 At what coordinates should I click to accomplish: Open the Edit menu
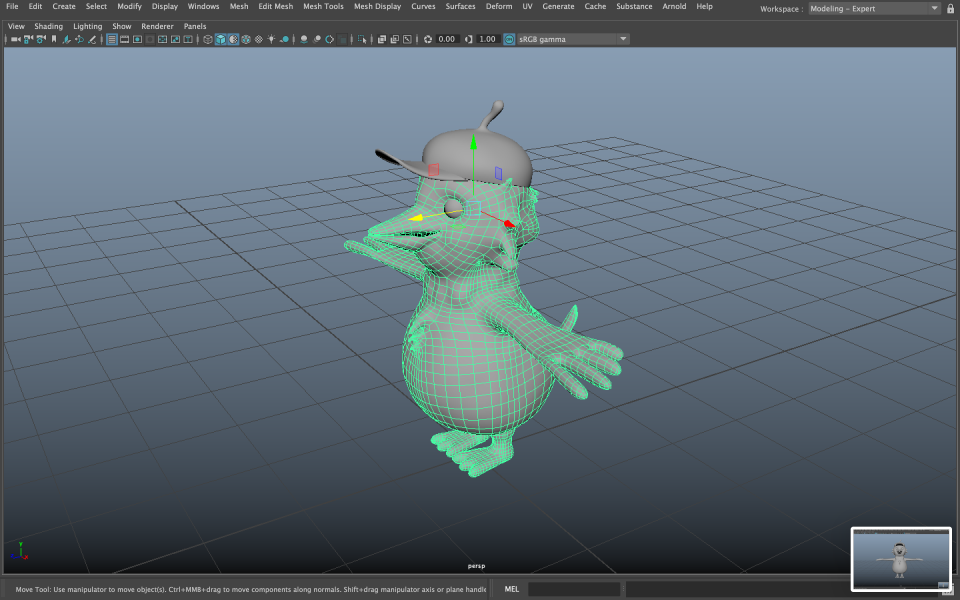36,6
